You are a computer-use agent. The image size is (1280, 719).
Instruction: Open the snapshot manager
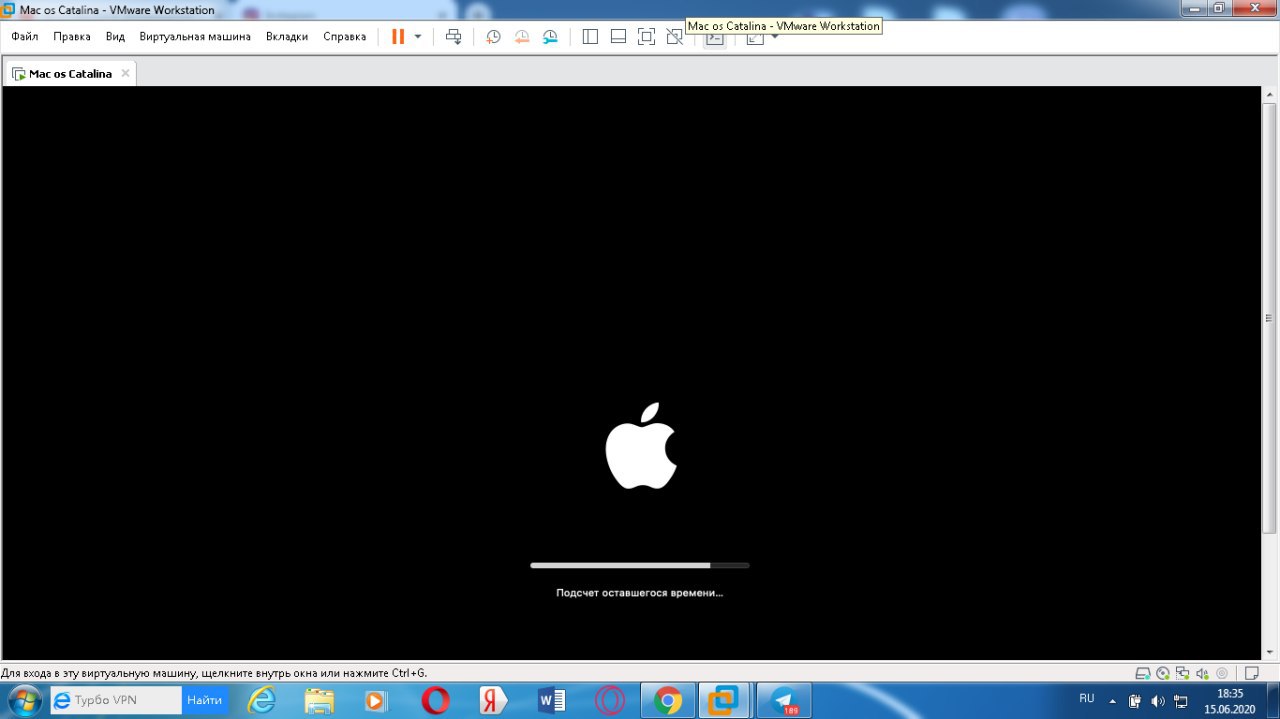coord(550,36)
